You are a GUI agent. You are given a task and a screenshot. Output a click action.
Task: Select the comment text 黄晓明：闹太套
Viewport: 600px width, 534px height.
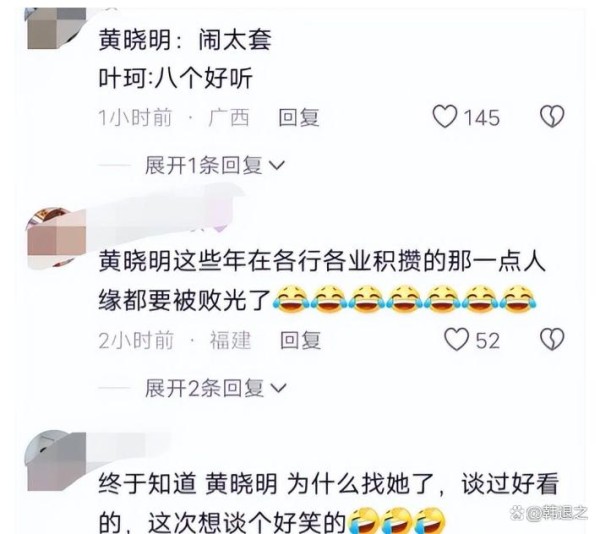pyautogui.click(x=185, y=40)
